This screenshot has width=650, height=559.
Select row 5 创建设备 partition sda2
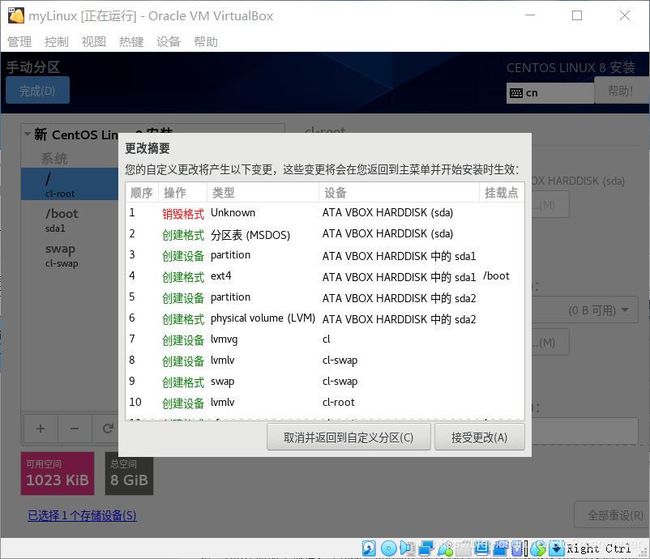(325, 298)
